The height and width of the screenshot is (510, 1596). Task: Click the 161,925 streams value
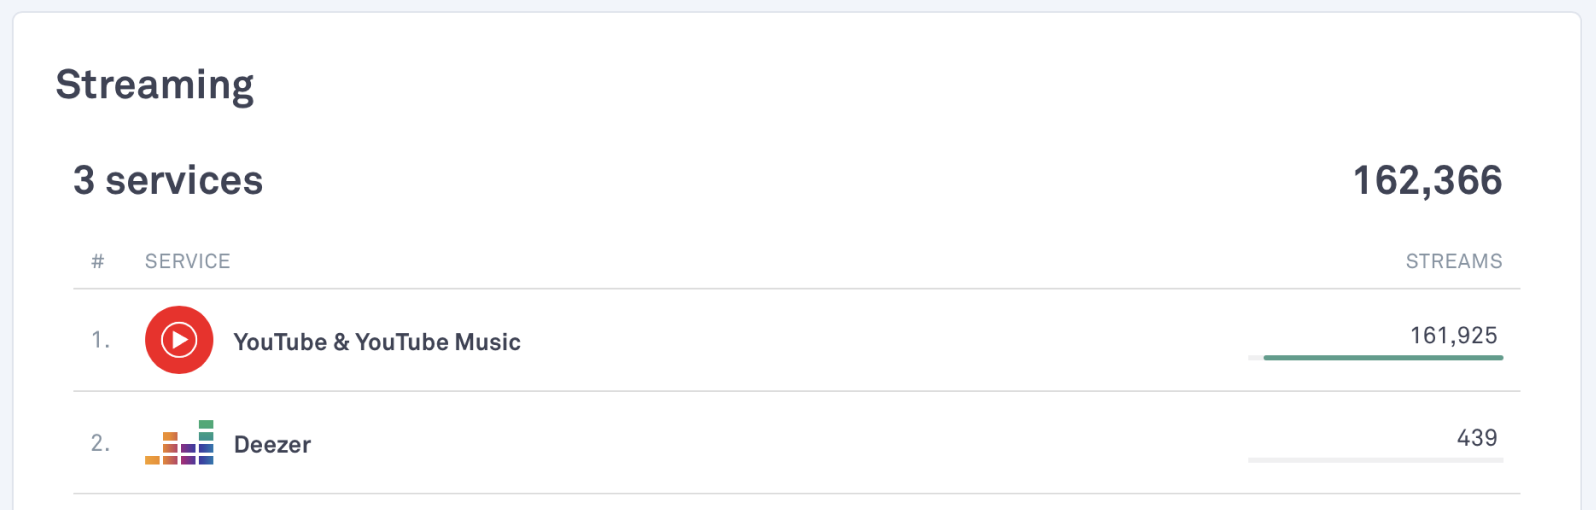pyautogui.click(x=1453, y=336)
